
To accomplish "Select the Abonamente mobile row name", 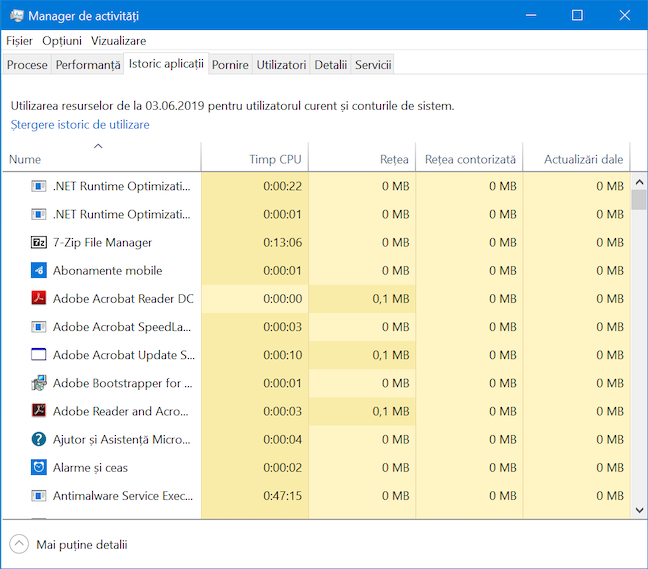I will (x=107, y=271).
